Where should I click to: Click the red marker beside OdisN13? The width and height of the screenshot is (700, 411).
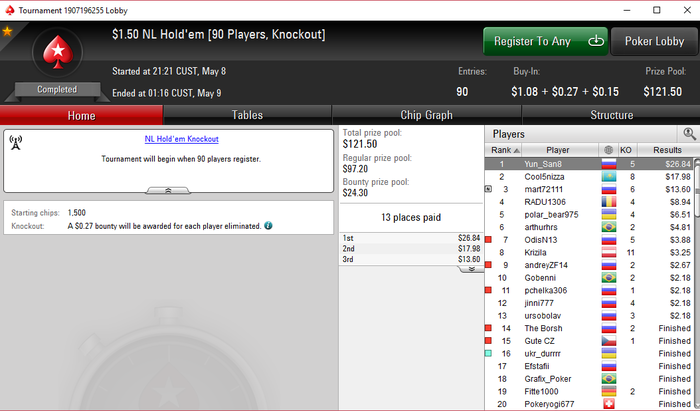click(x=488, y=240)
